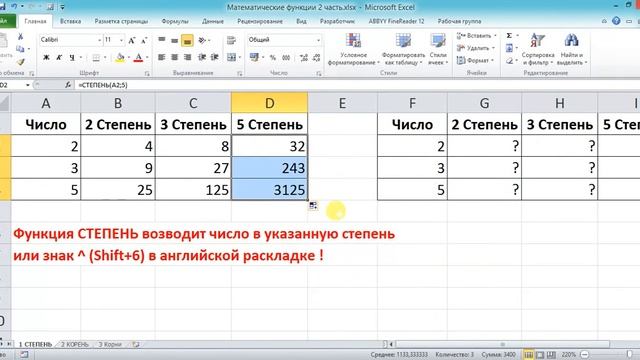Image resolution: width=640 pixels, height=360 pixels.
Task: Click the Clear eraser icon
Action: coord(509,61)
